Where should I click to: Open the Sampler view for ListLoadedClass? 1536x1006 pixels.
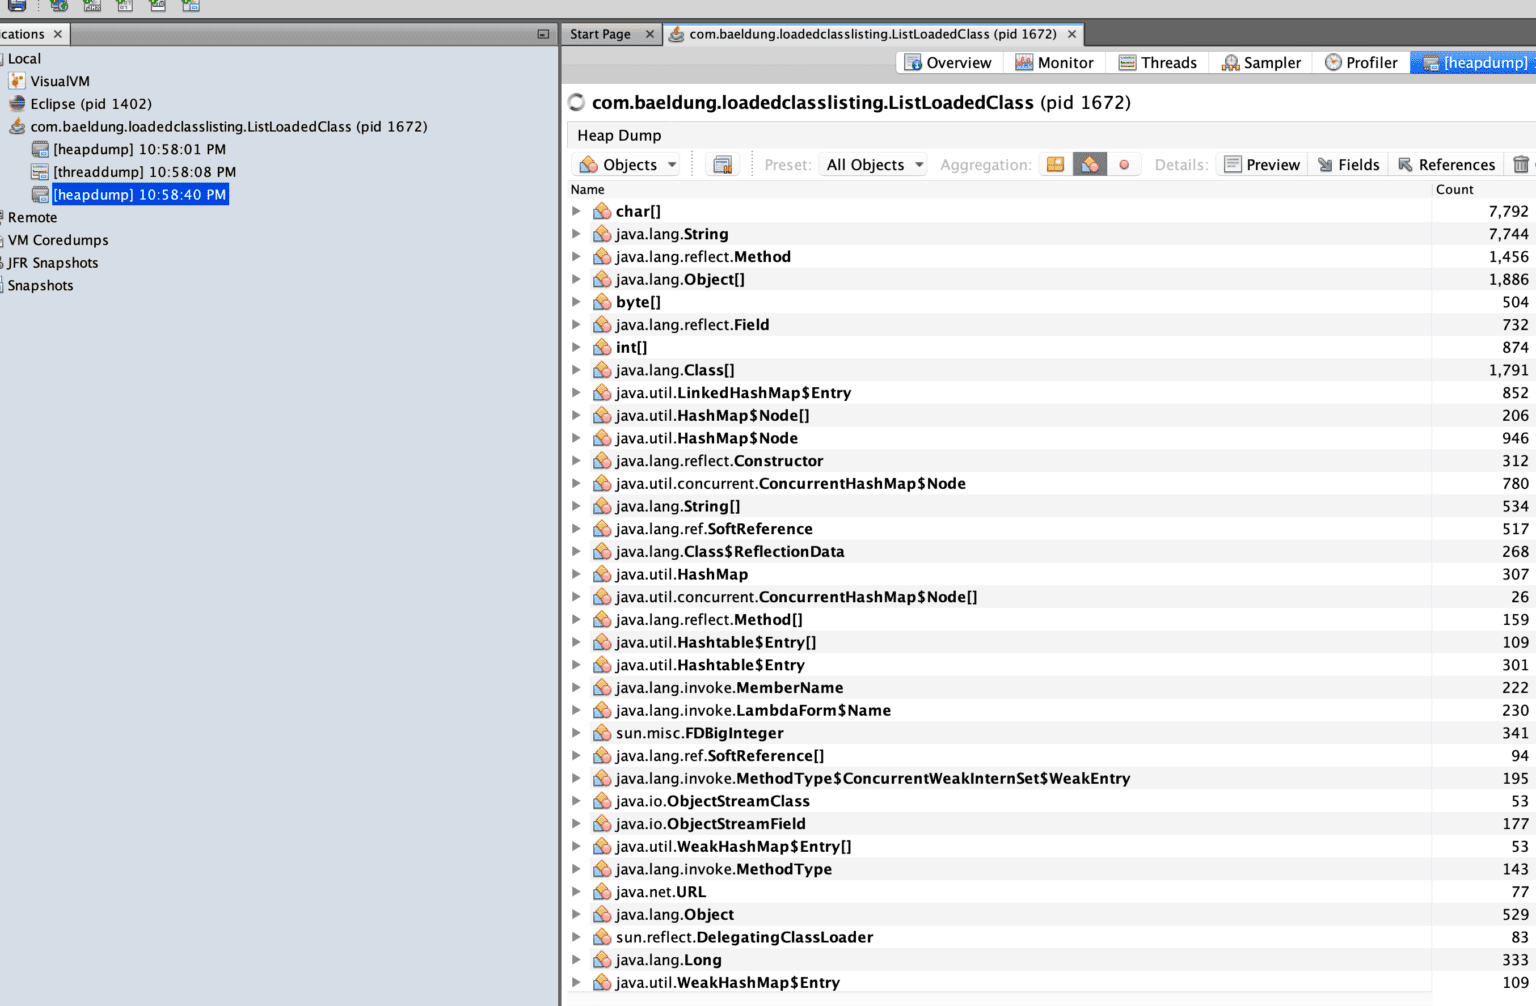coord(1260,62)
